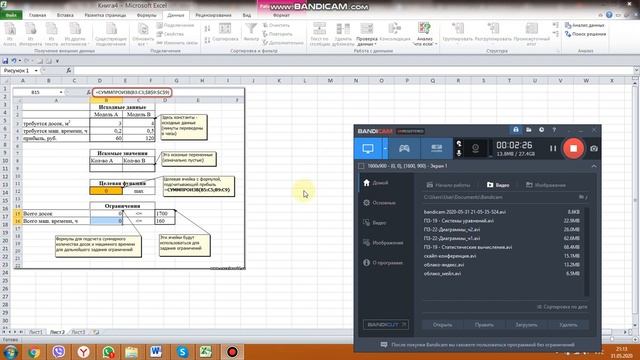Switch to Изображения tab above the file list
The height and width of the screenshot is (360, 640).
pos(546,185)
